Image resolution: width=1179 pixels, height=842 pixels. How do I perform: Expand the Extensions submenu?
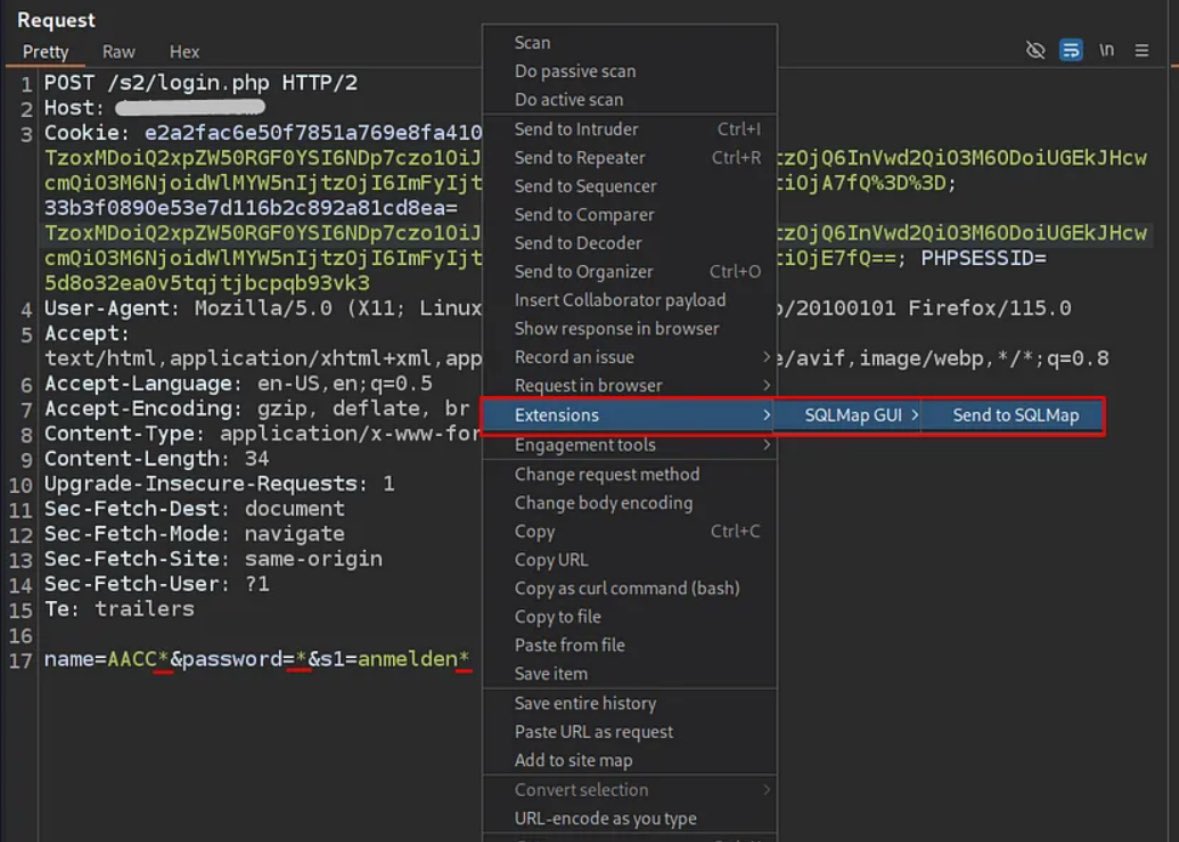click(x=629, y=416)
